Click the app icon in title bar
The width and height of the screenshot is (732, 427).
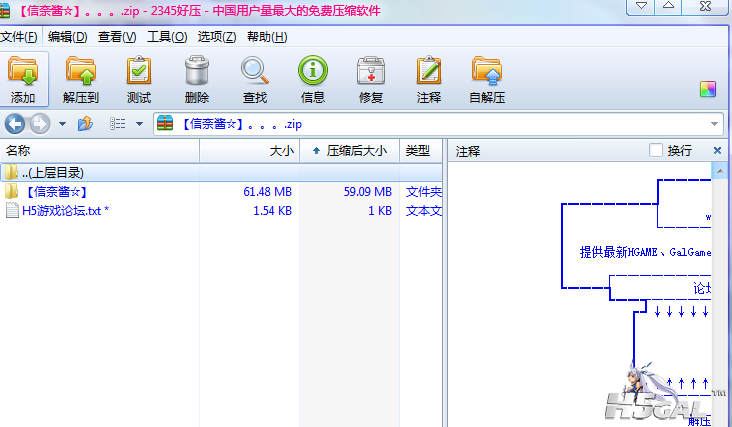[x=5, y=10]
